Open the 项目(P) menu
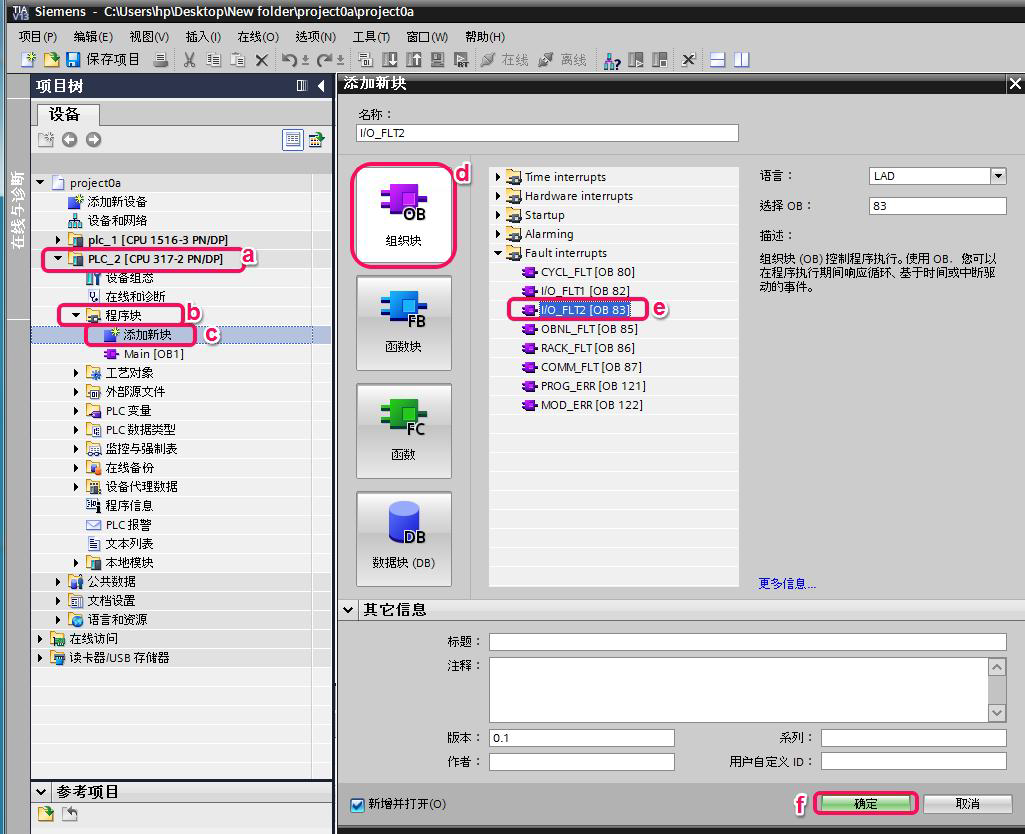1025x834 pixels. point(37,37)
